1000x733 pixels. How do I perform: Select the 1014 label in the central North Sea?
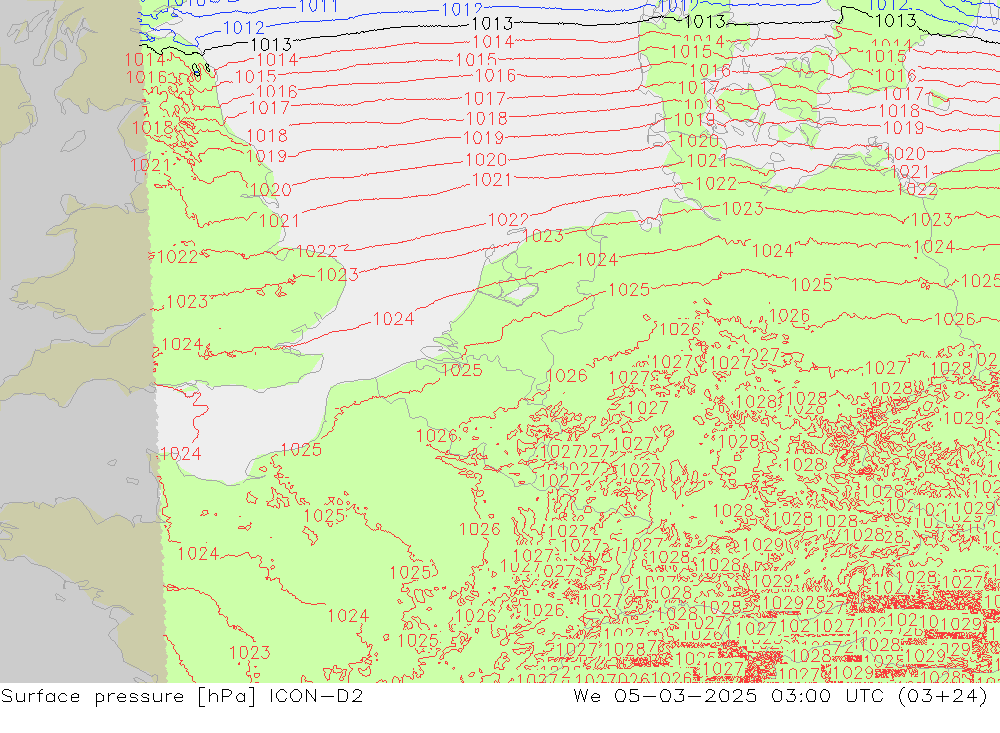(x=493, y=42)
